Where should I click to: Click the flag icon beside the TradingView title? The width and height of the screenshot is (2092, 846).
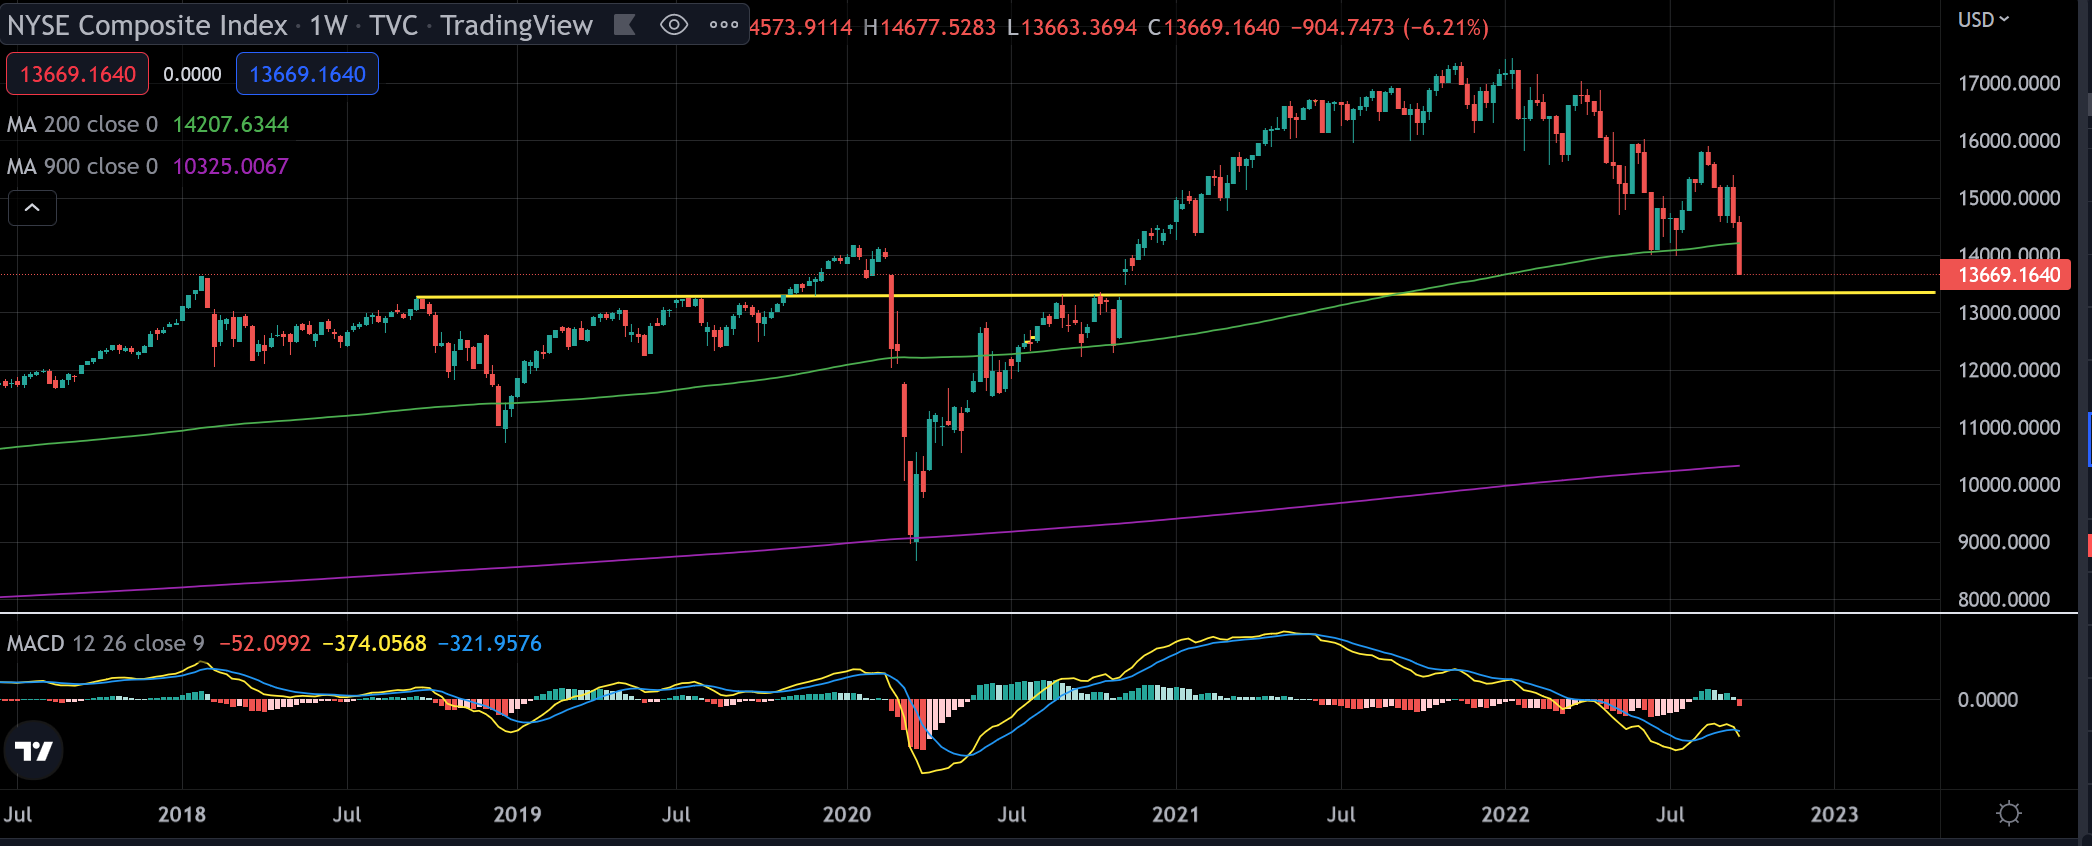tap(625, 25)
